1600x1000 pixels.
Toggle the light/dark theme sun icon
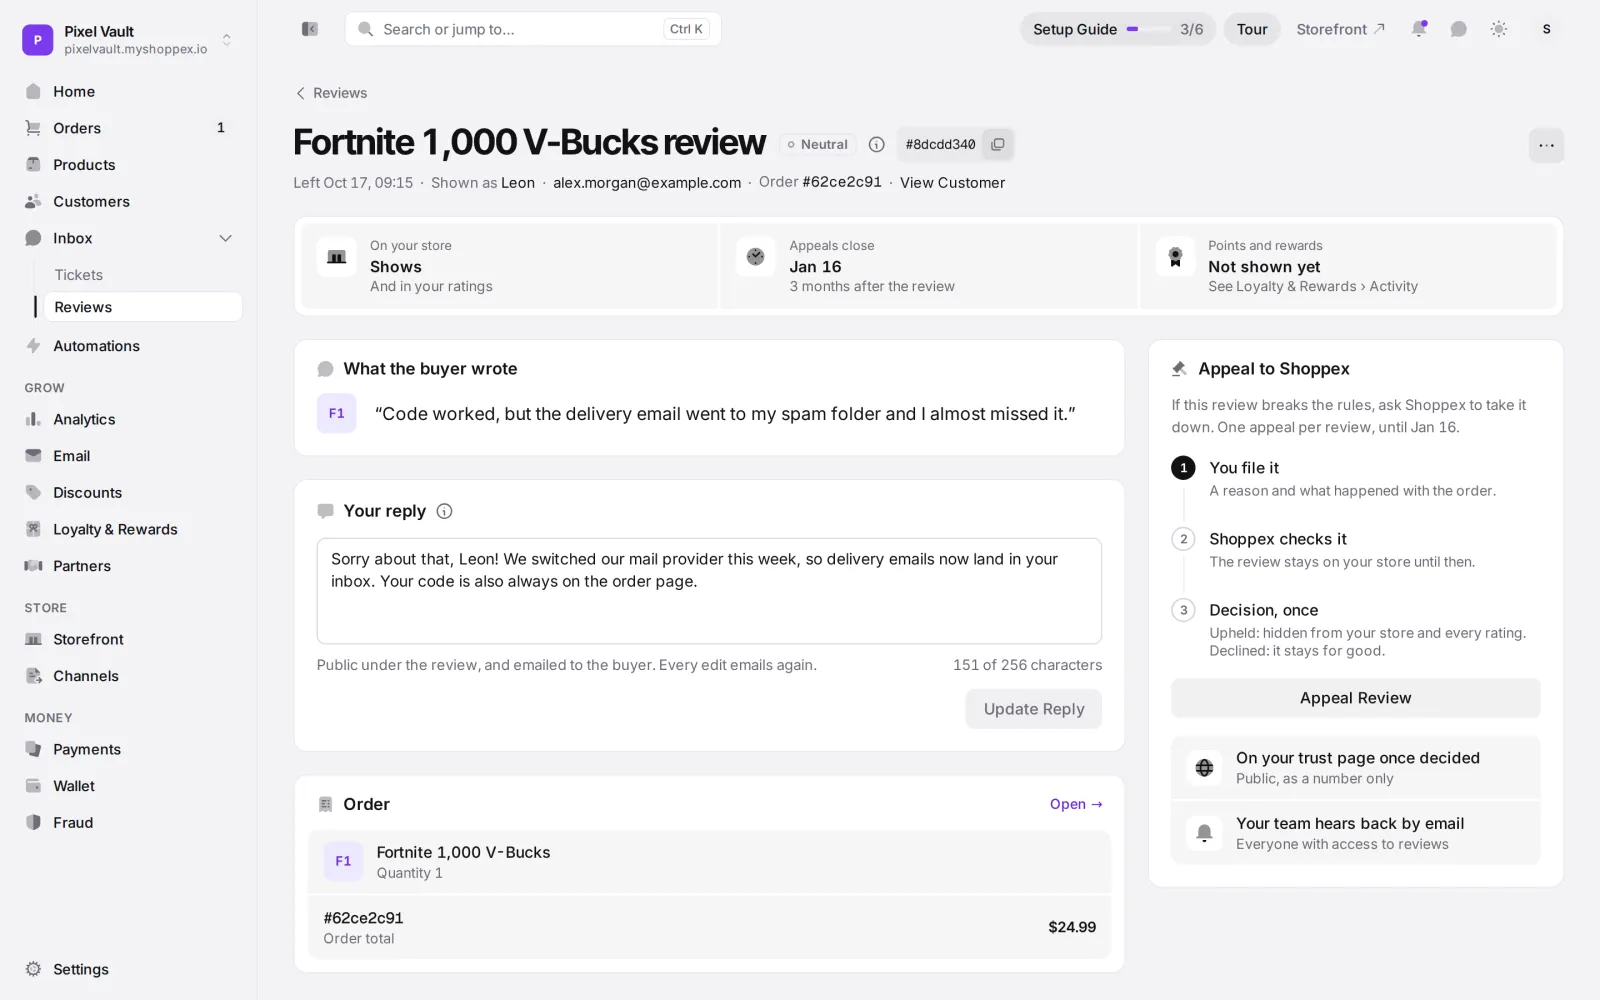tap(1498, 29)
